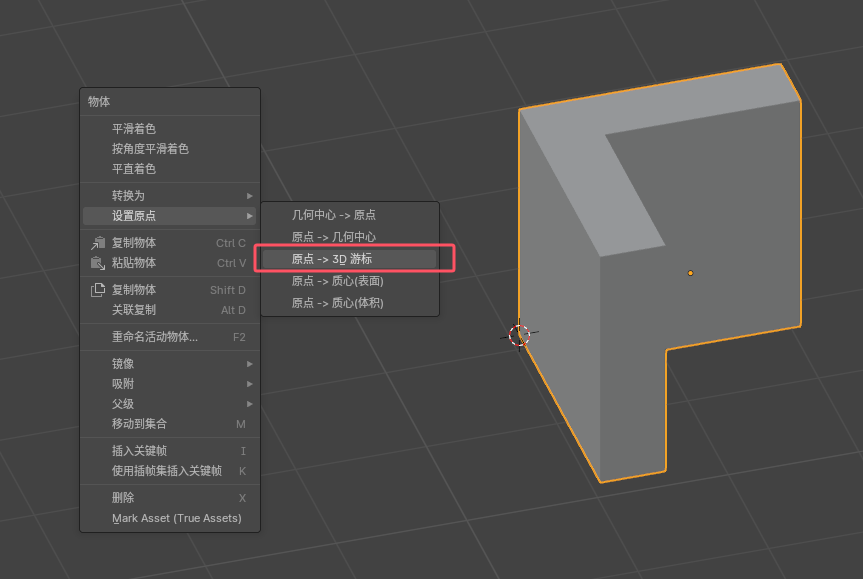This screenshot has height=579, width=863.
Task: Open the 吸附 submenu
Action: click(170, 384)
